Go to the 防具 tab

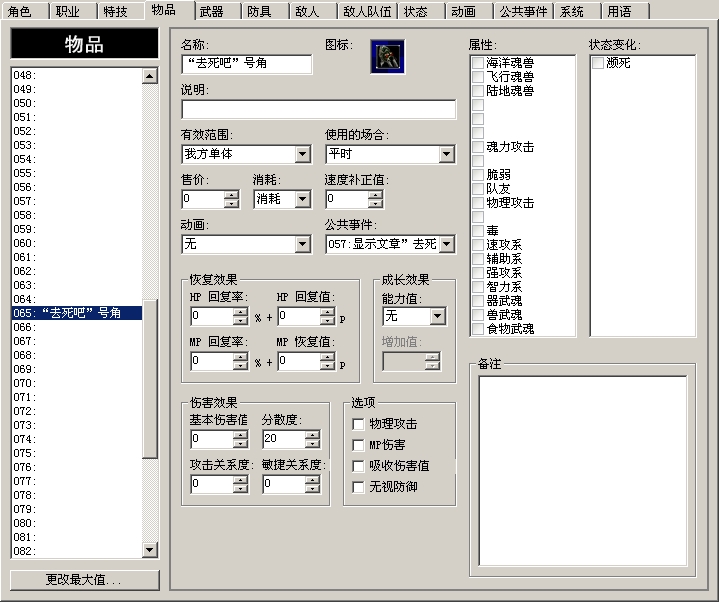[260, 11]
